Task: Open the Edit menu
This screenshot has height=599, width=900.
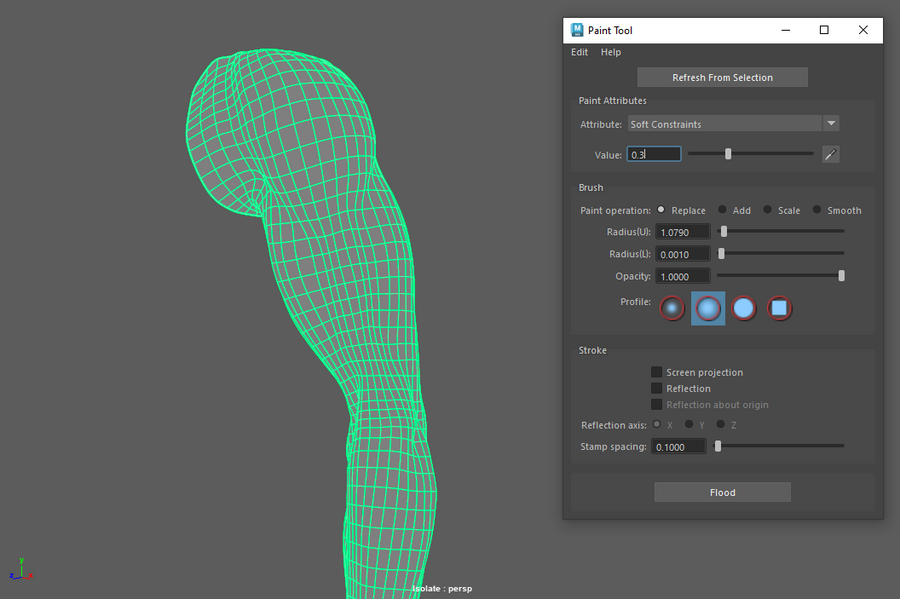Action: pos(579,52)
